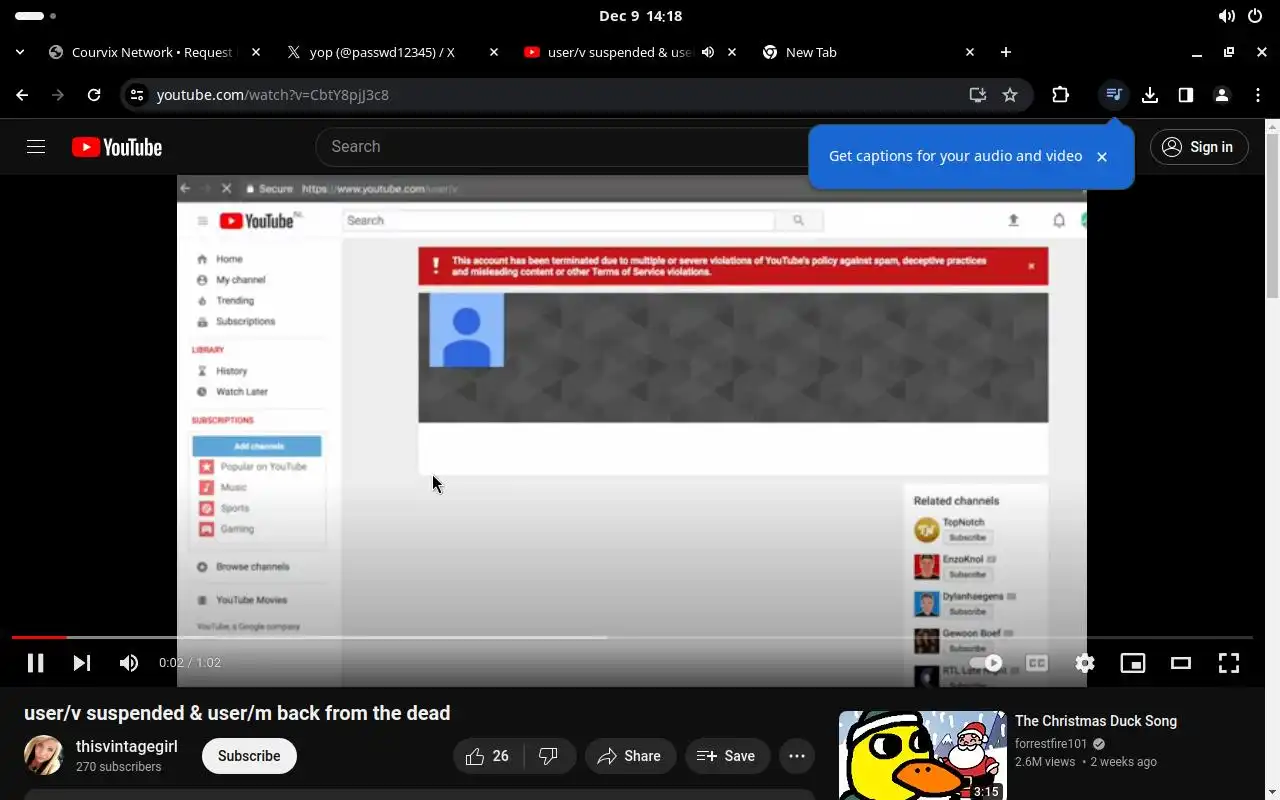The height and width of the screenshot is (800, 1280).
Task: Like the video
Action: [488, 756]
